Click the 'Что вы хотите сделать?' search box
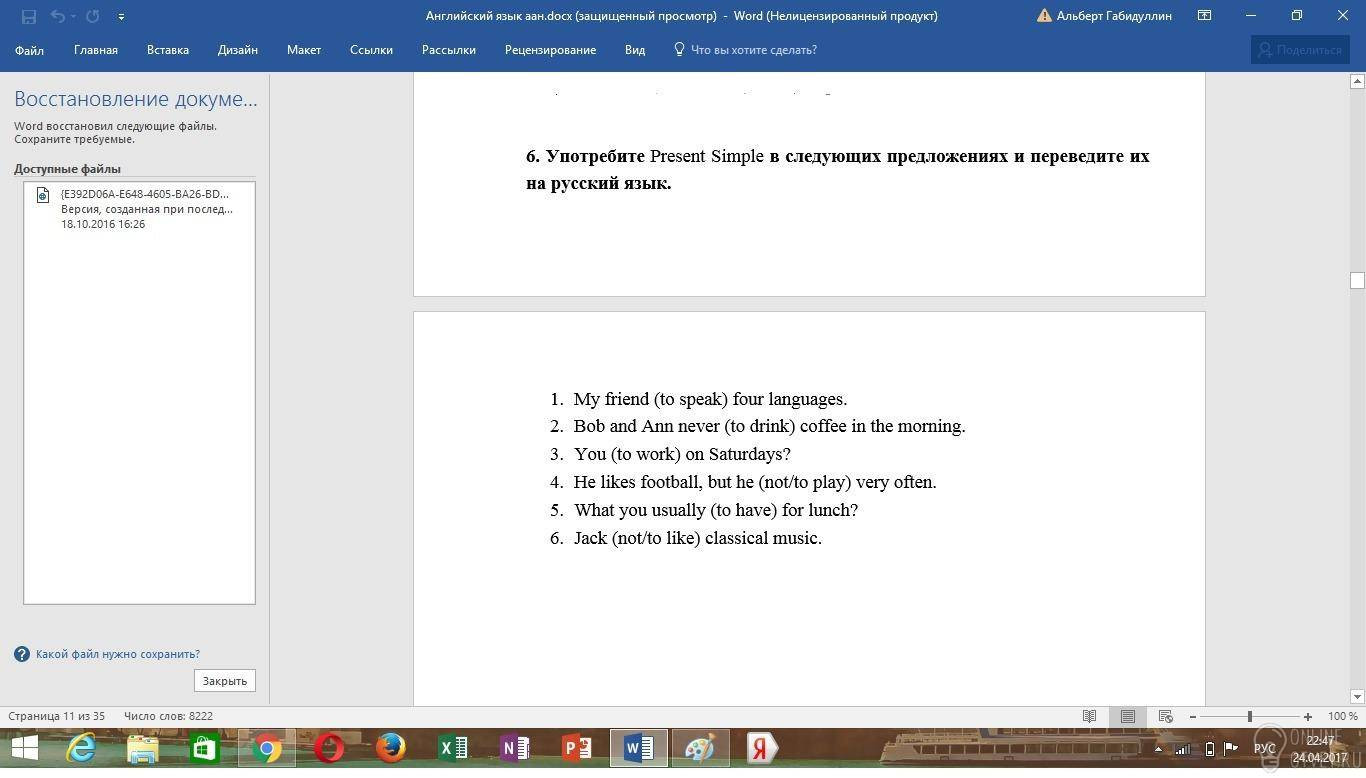This screenshot has height=778, width=1366. pyautogui.click(x=745, y=50)
